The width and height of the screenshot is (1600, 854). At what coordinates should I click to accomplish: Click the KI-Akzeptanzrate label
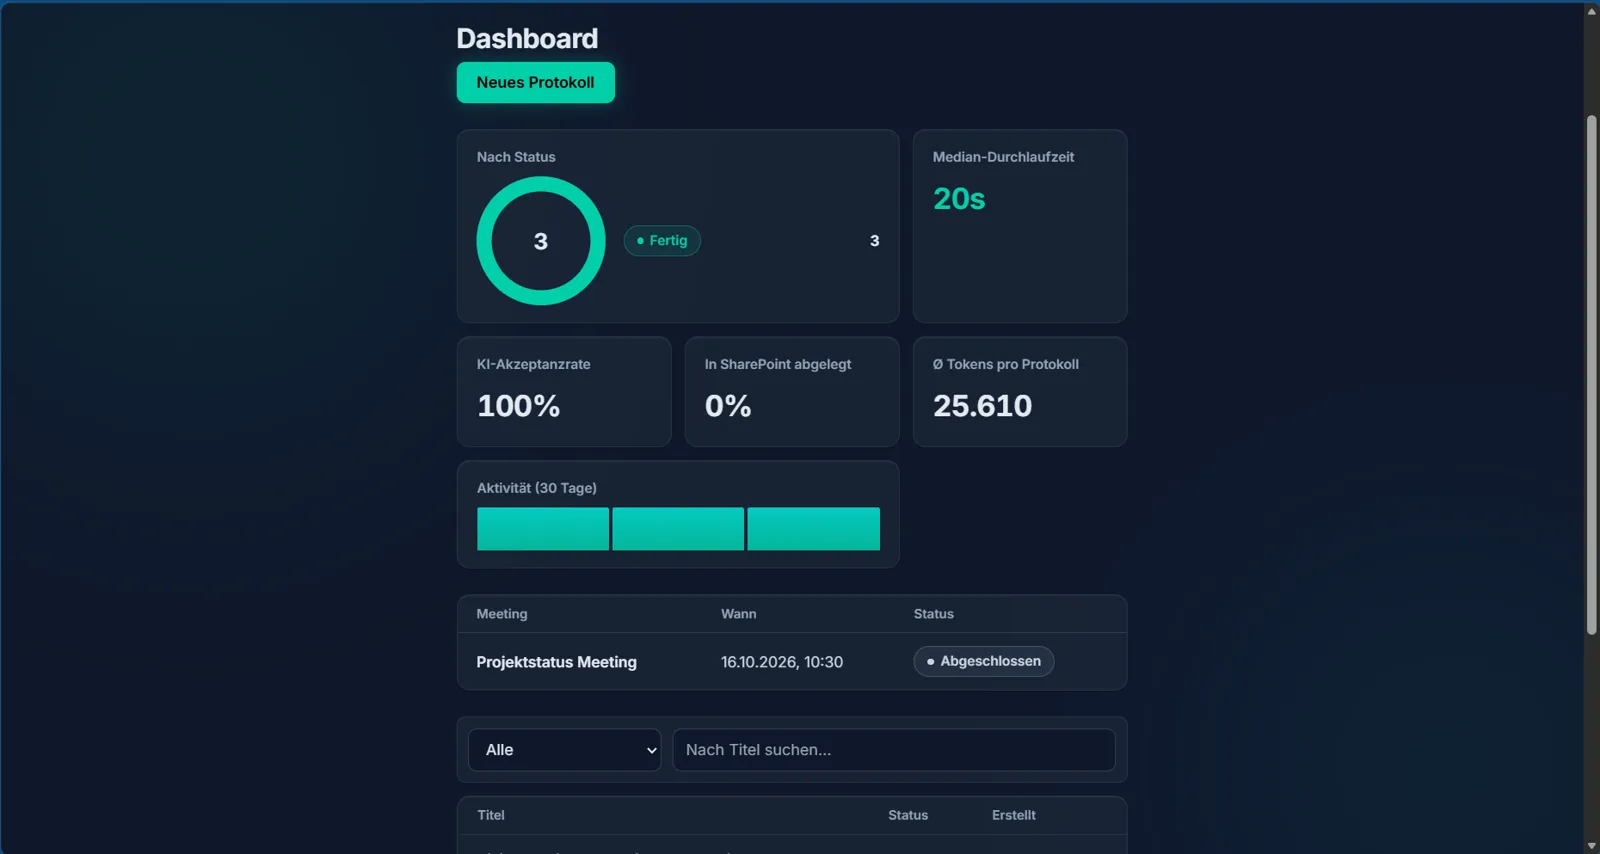pos(534,364)
